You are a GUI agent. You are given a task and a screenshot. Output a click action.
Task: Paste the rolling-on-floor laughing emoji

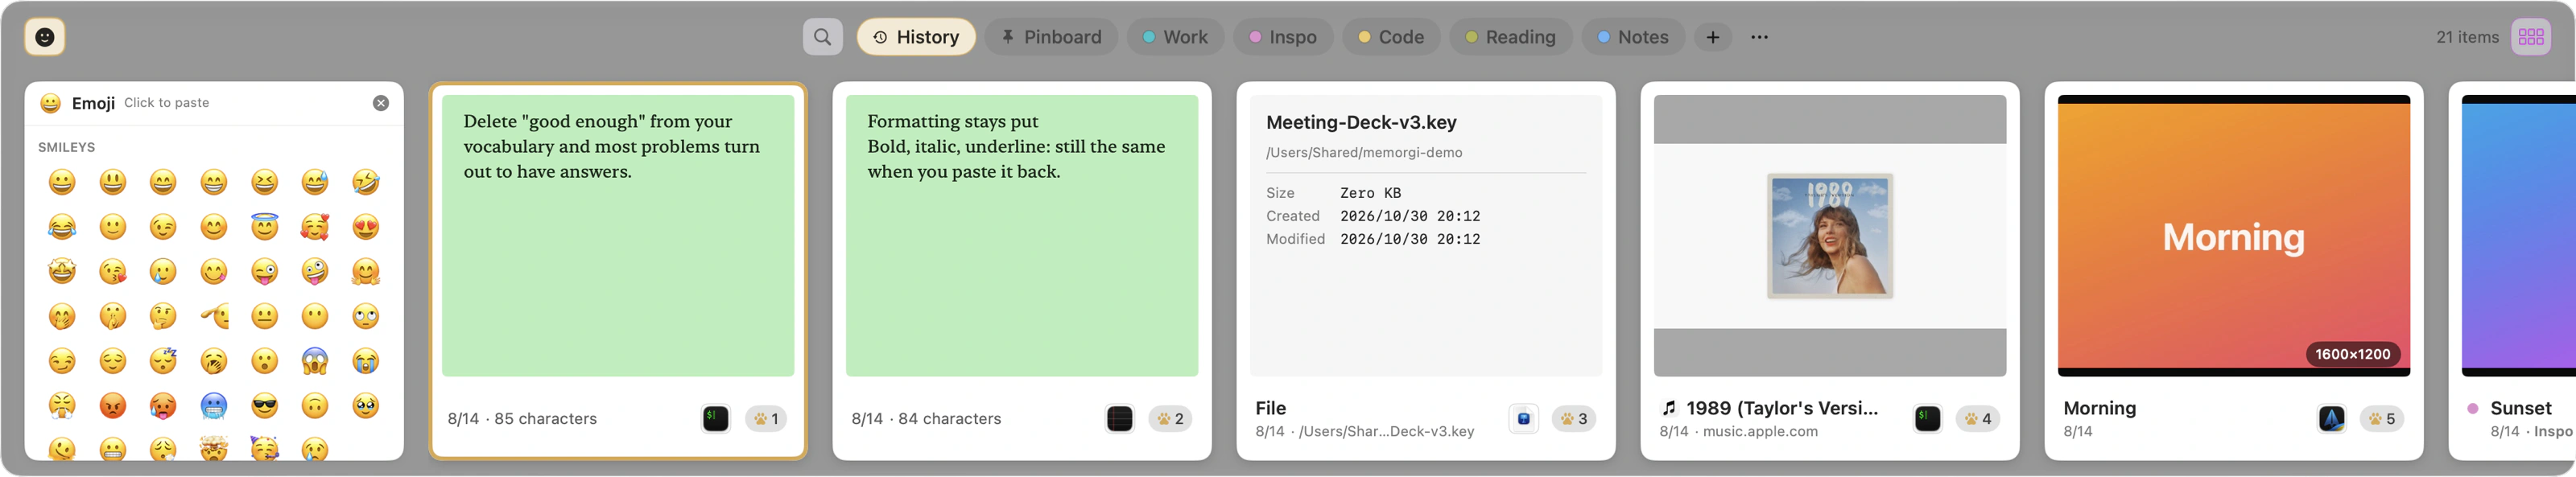[366, 182]
